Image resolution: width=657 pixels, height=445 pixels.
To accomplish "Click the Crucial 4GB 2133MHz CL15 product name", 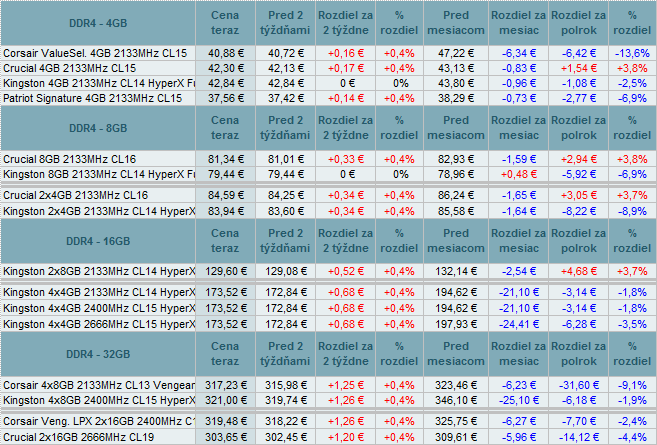I will pyautogui.click(x=70, y=68).
